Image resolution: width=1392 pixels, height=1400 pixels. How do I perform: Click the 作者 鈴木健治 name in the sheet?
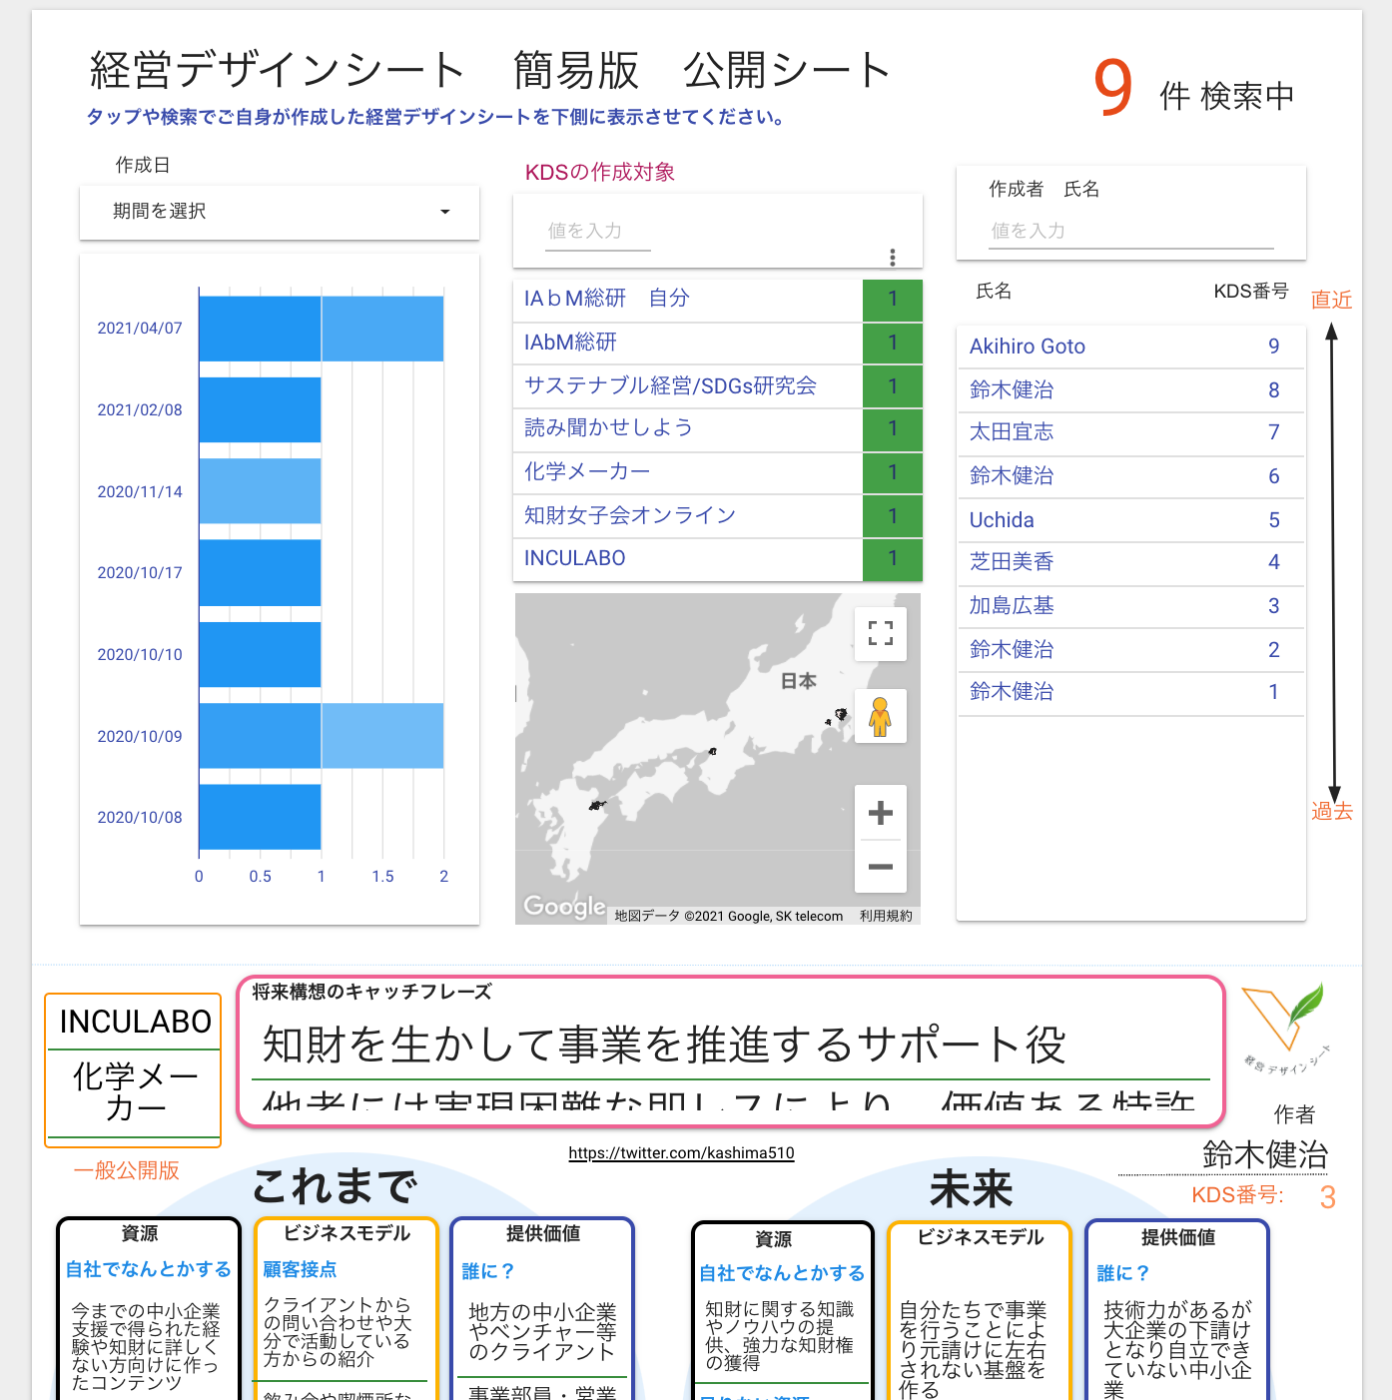tap(1265, 1154)
